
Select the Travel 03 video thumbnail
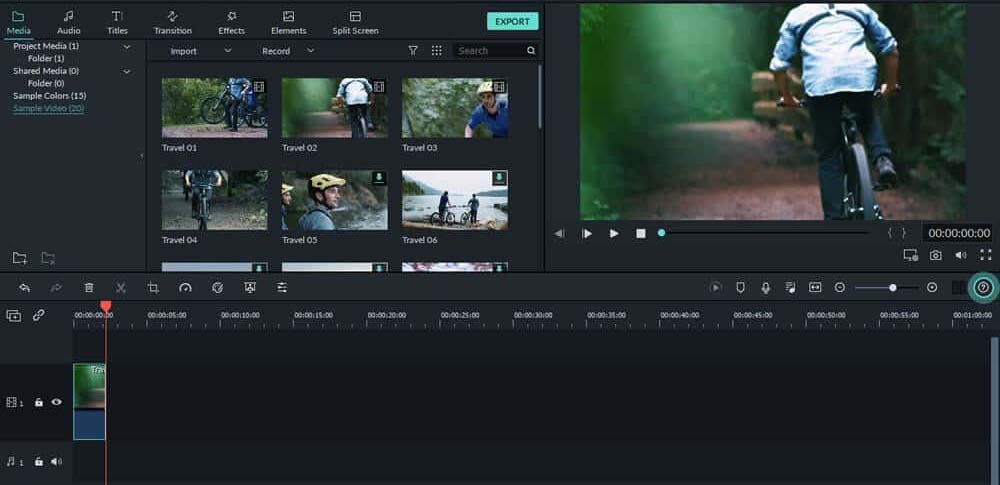tap(454, 108)
